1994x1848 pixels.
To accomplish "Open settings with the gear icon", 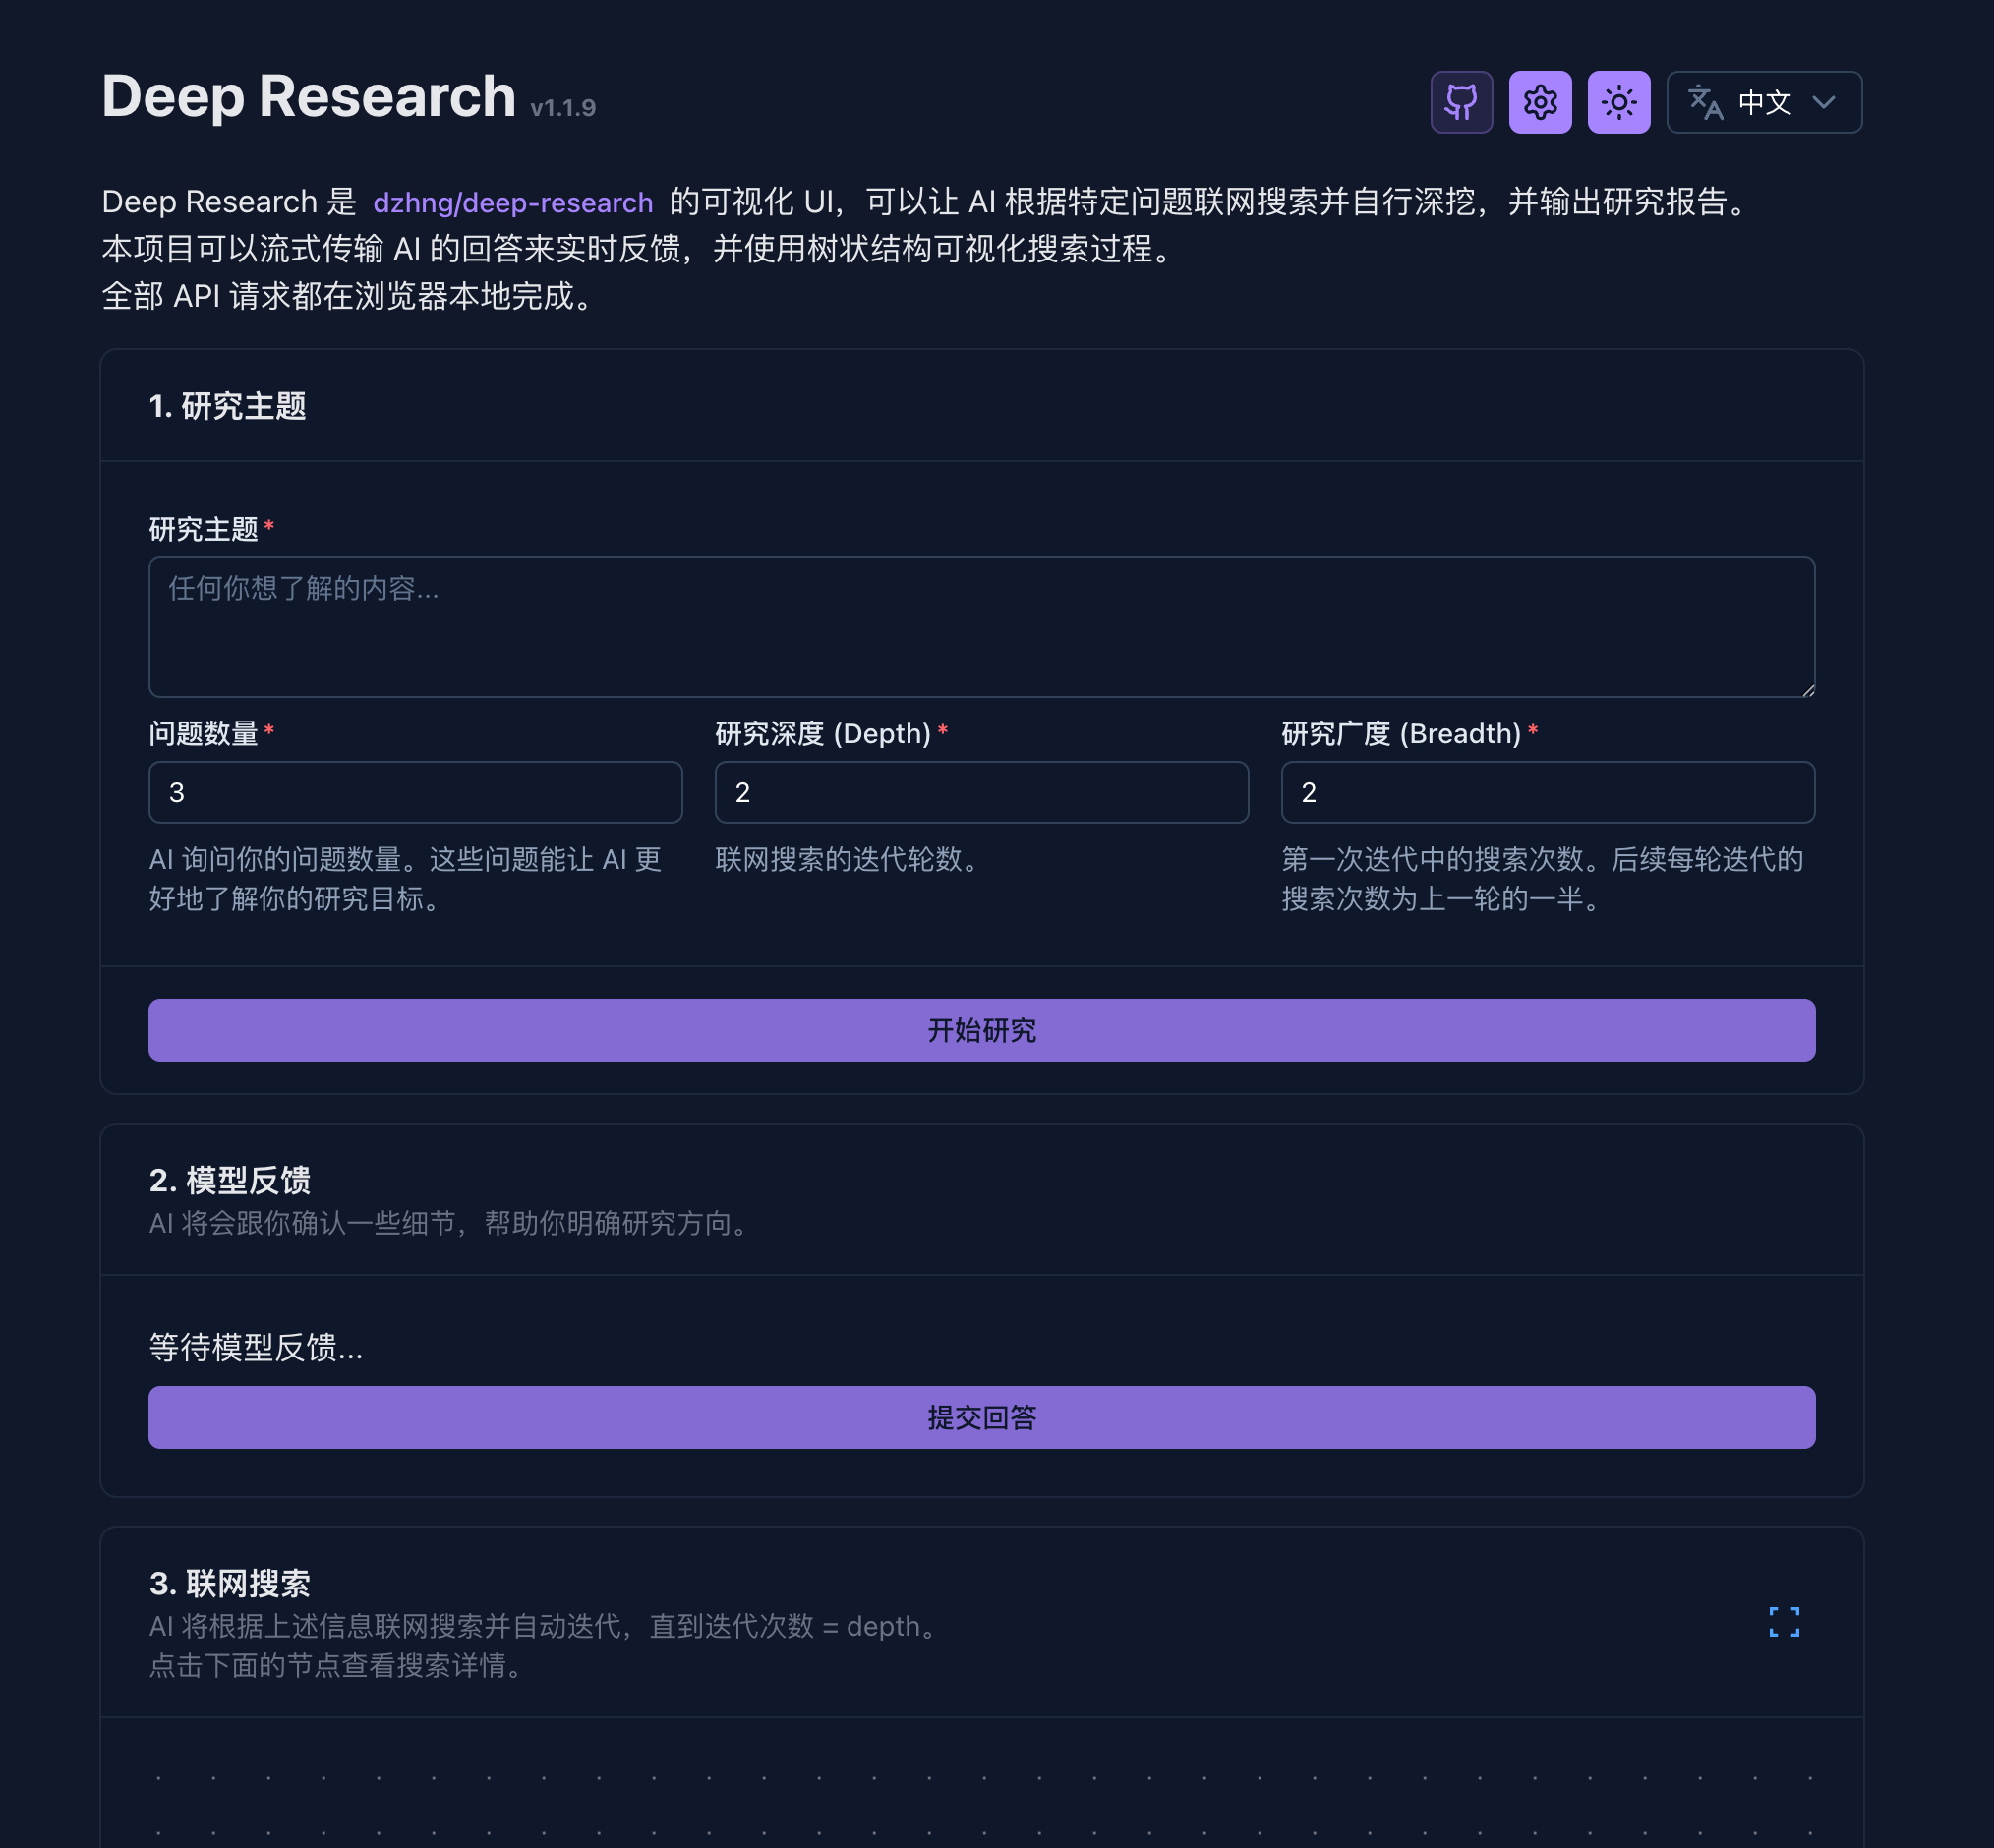I will (x=1540, y=102).
